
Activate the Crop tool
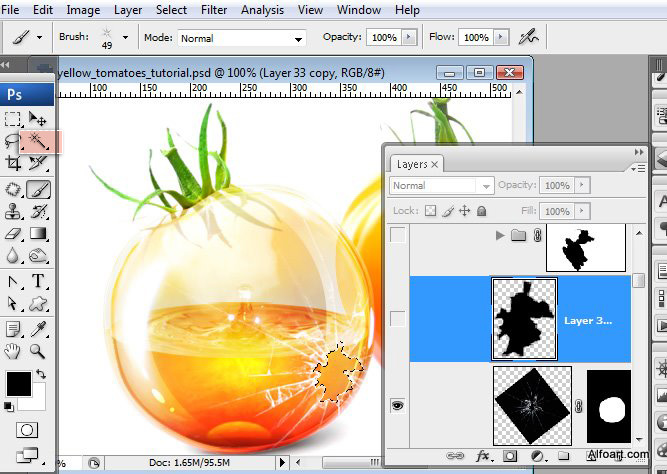coord(14,163)
